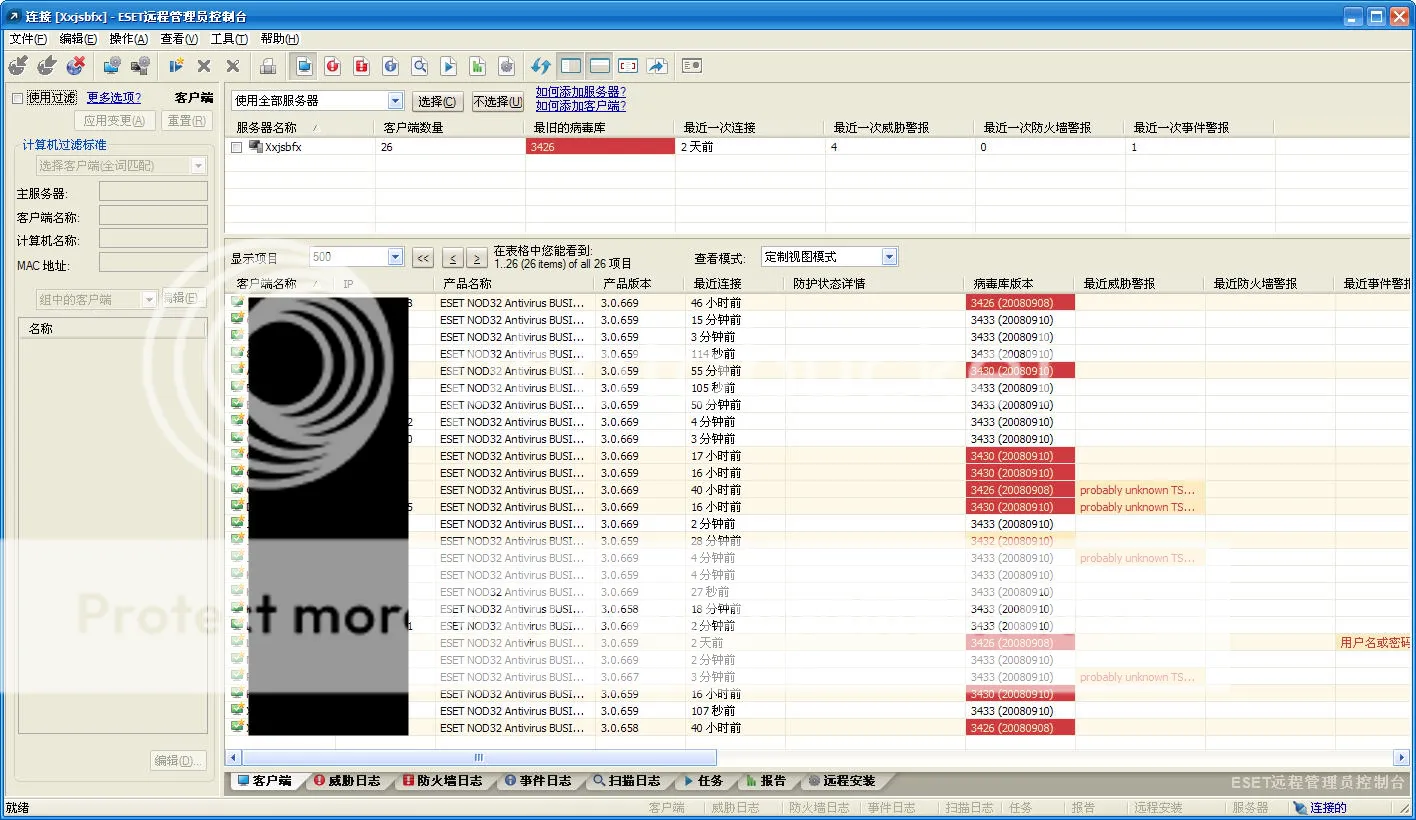
Task: Open the 更多选项? link
Action: (114, 98)
